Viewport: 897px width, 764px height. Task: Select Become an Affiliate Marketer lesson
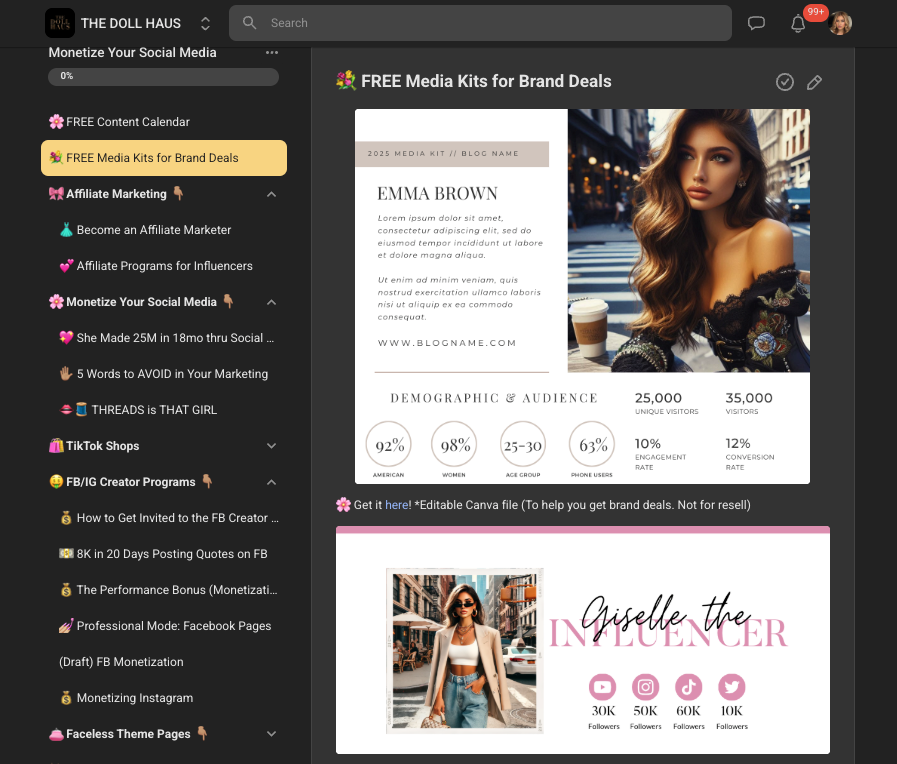pyautogui.click(x=153, y=230)
